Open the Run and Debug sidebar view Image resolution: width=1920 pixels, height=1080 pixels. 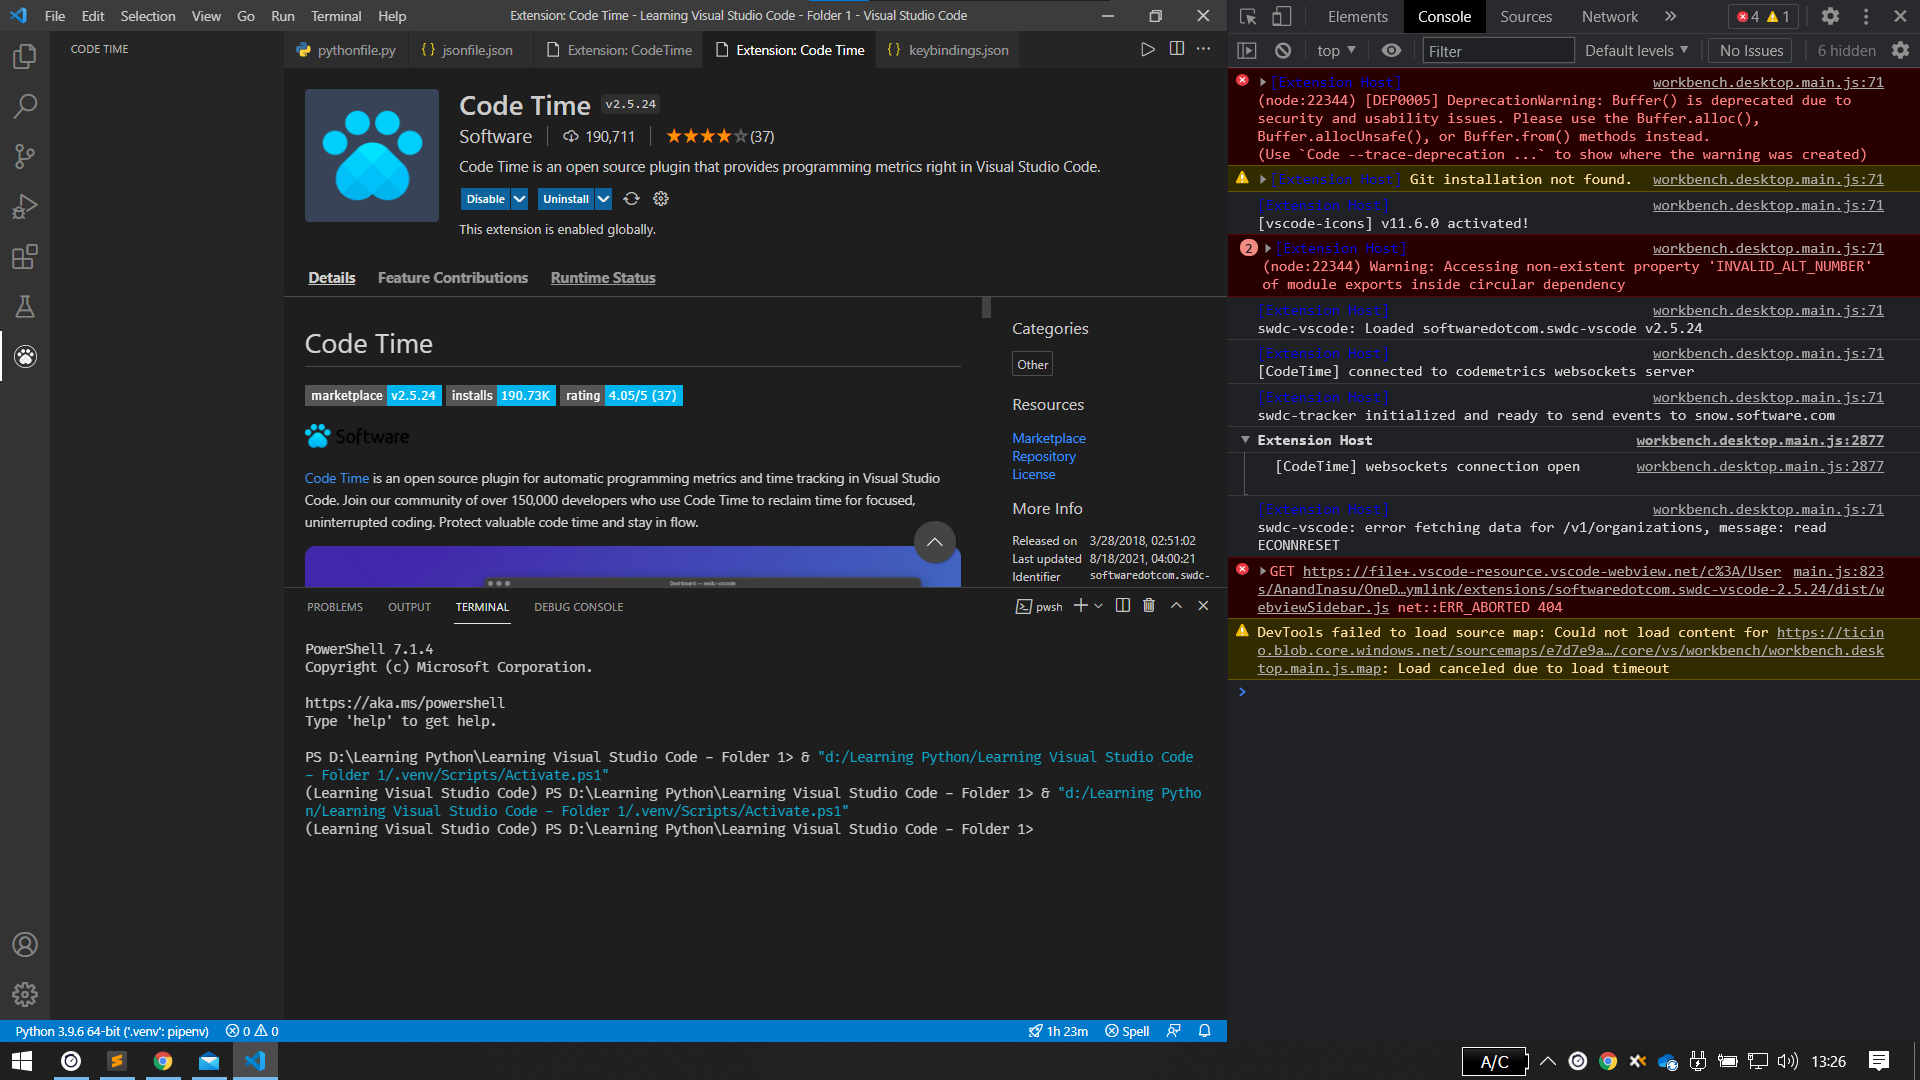pos(25,206)
